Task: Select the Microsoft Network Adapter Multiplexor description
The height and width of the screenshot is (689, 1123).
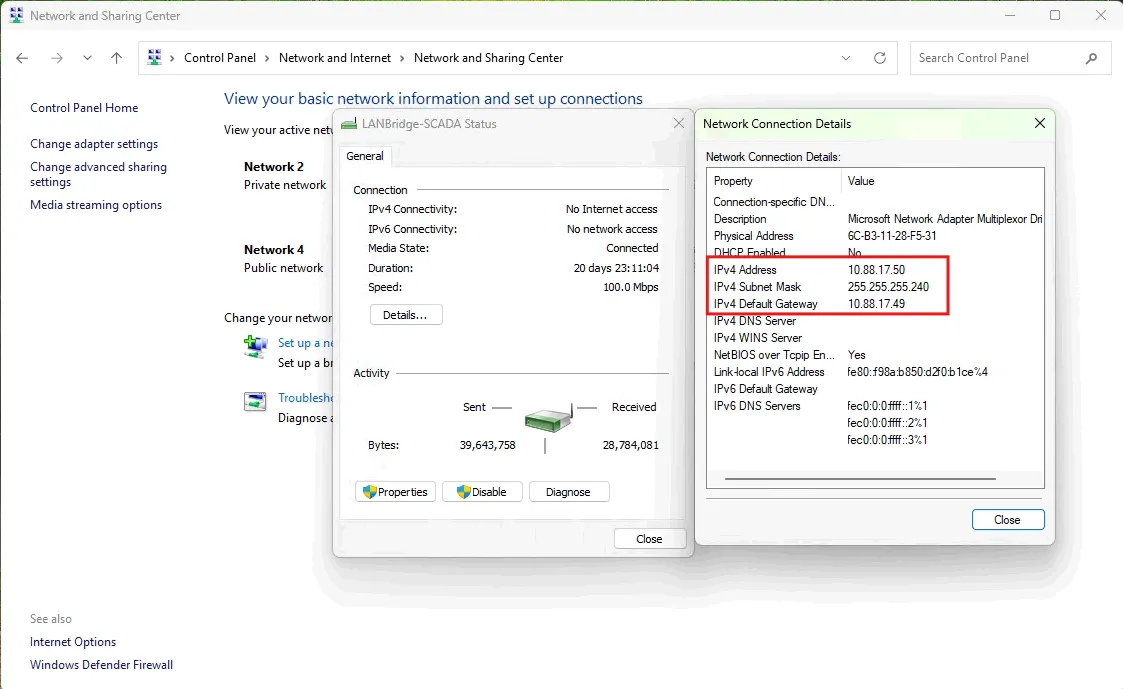Action: coord(945,219)
